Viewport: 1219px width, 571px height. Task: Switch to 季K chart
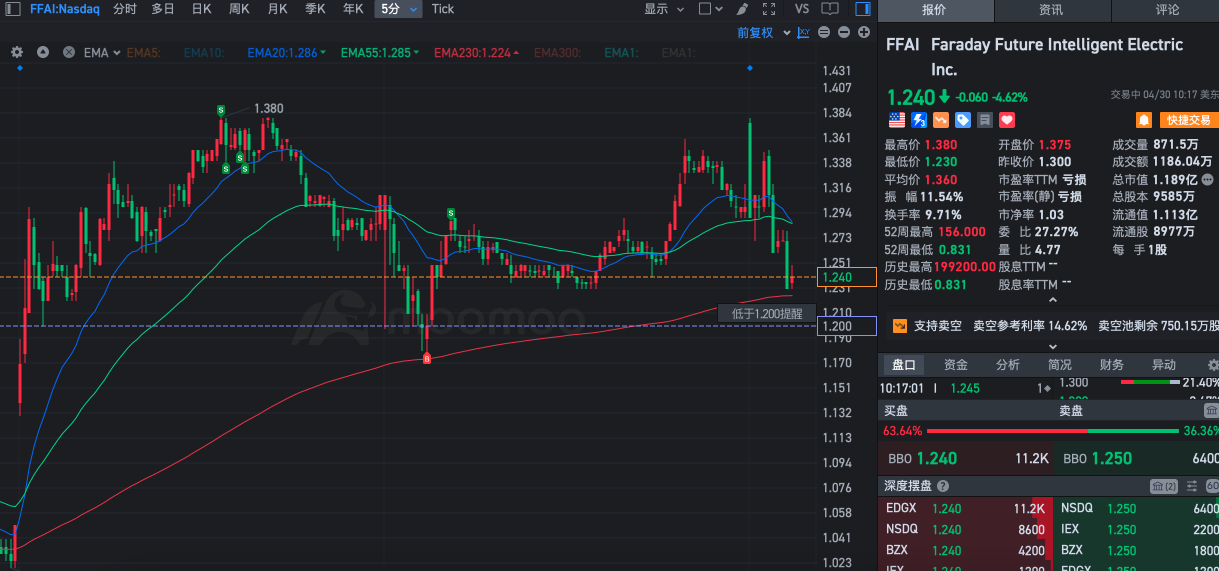tap(315, 9)
